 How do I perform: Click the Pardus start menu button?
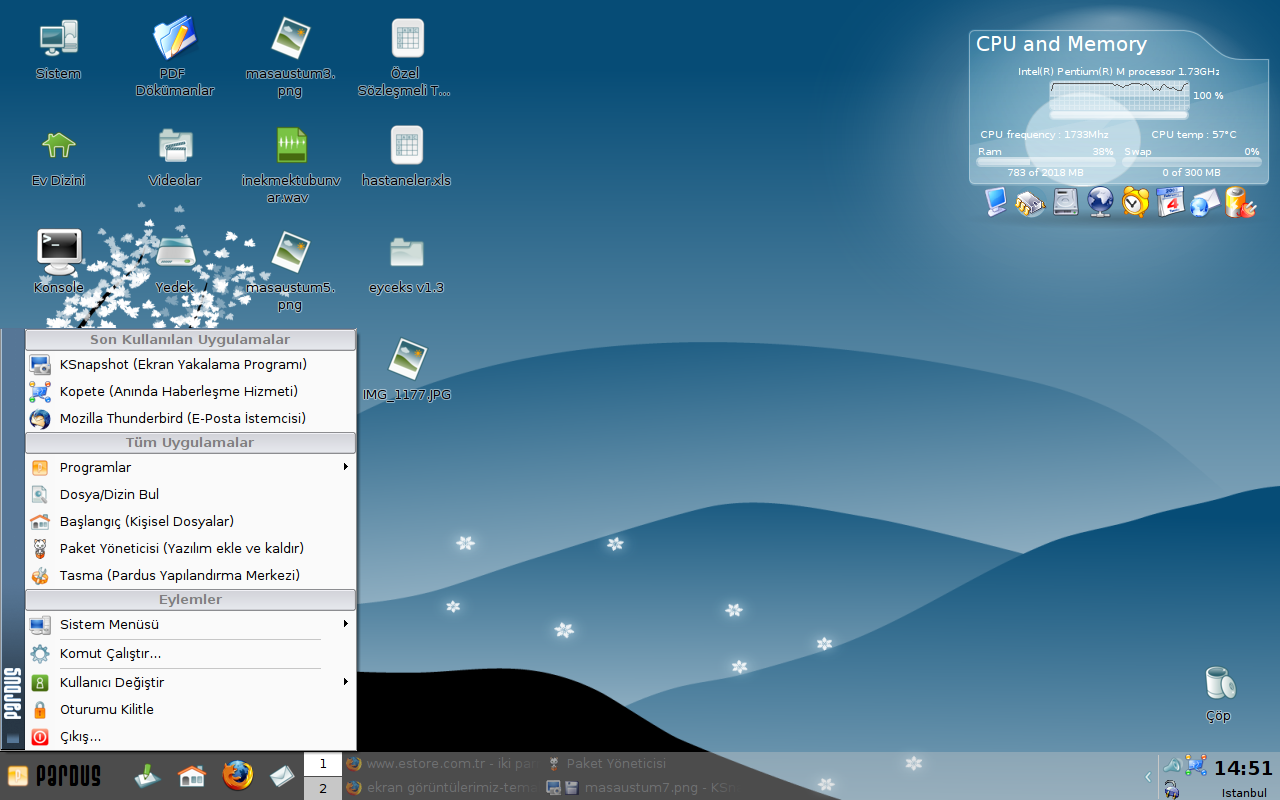[x=55, y=776]
